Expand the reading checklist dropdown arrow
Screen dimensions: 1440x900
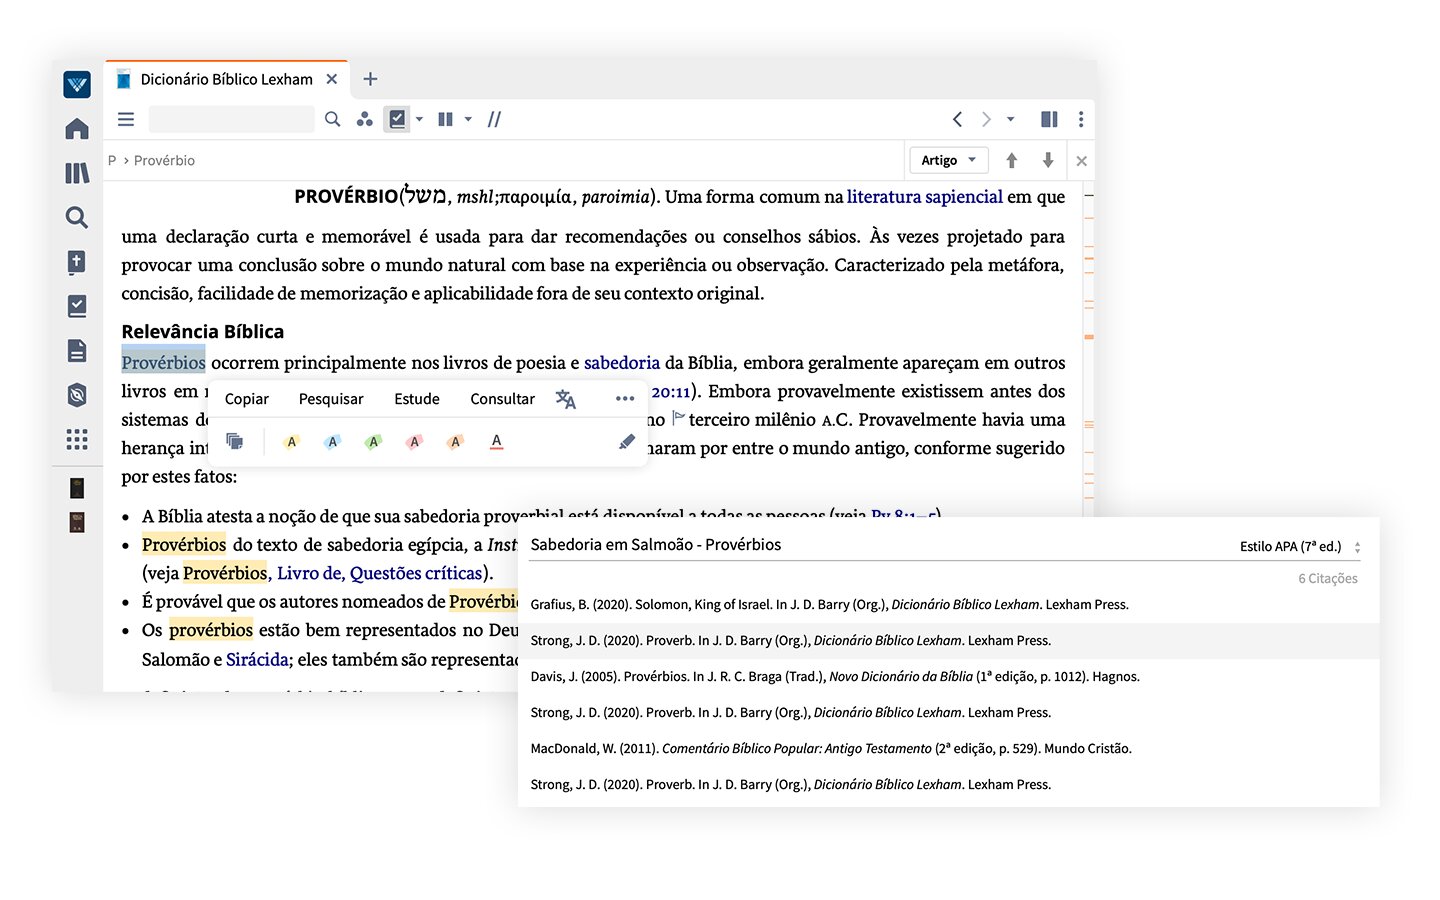419,119
